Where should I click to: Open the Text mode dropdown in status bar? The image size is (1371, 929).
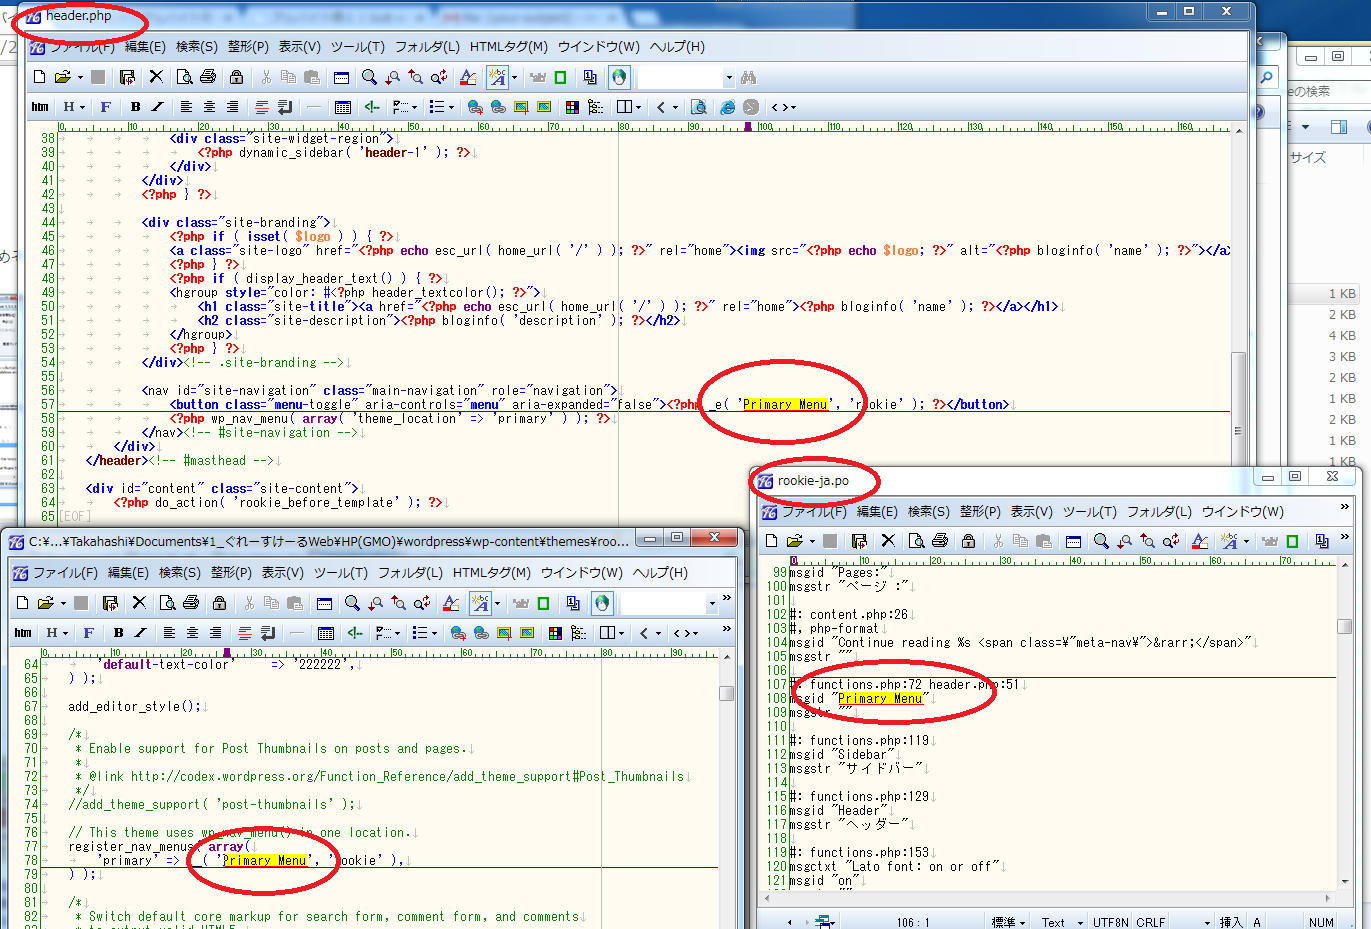pos(1062,922)
